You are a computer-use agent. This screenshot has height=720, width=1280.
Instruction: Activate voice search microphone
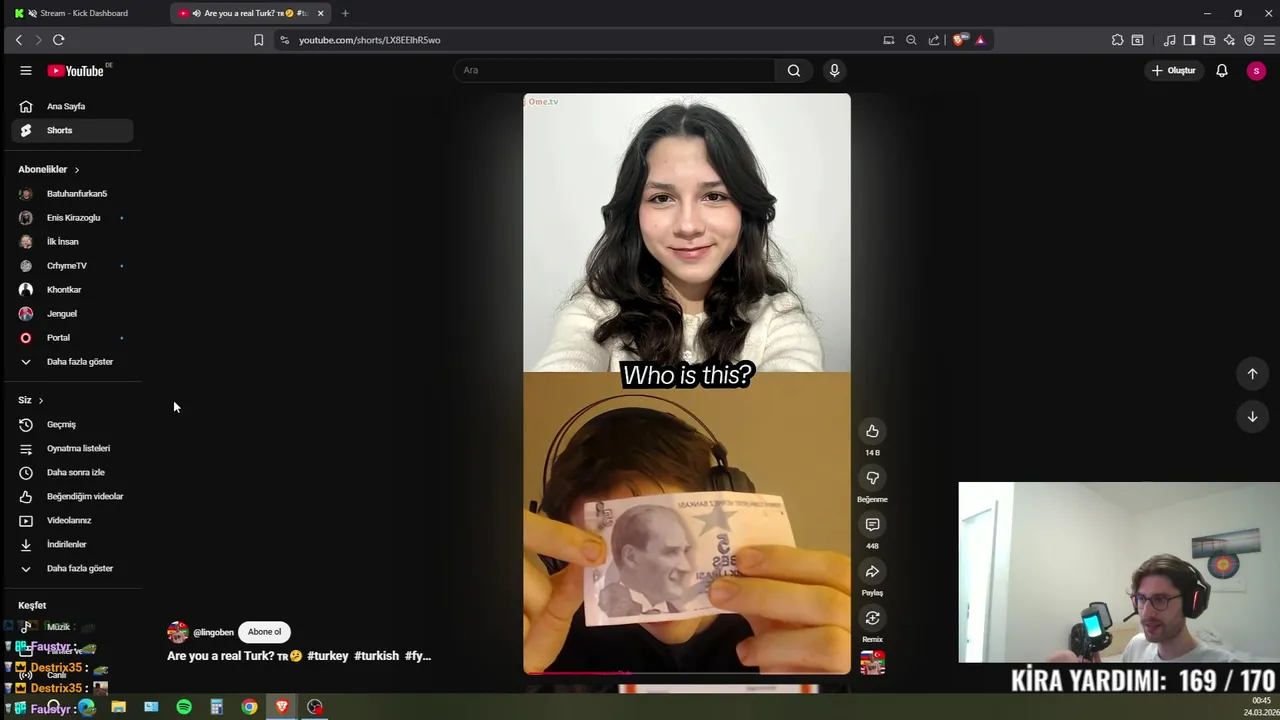coord(834,71)
